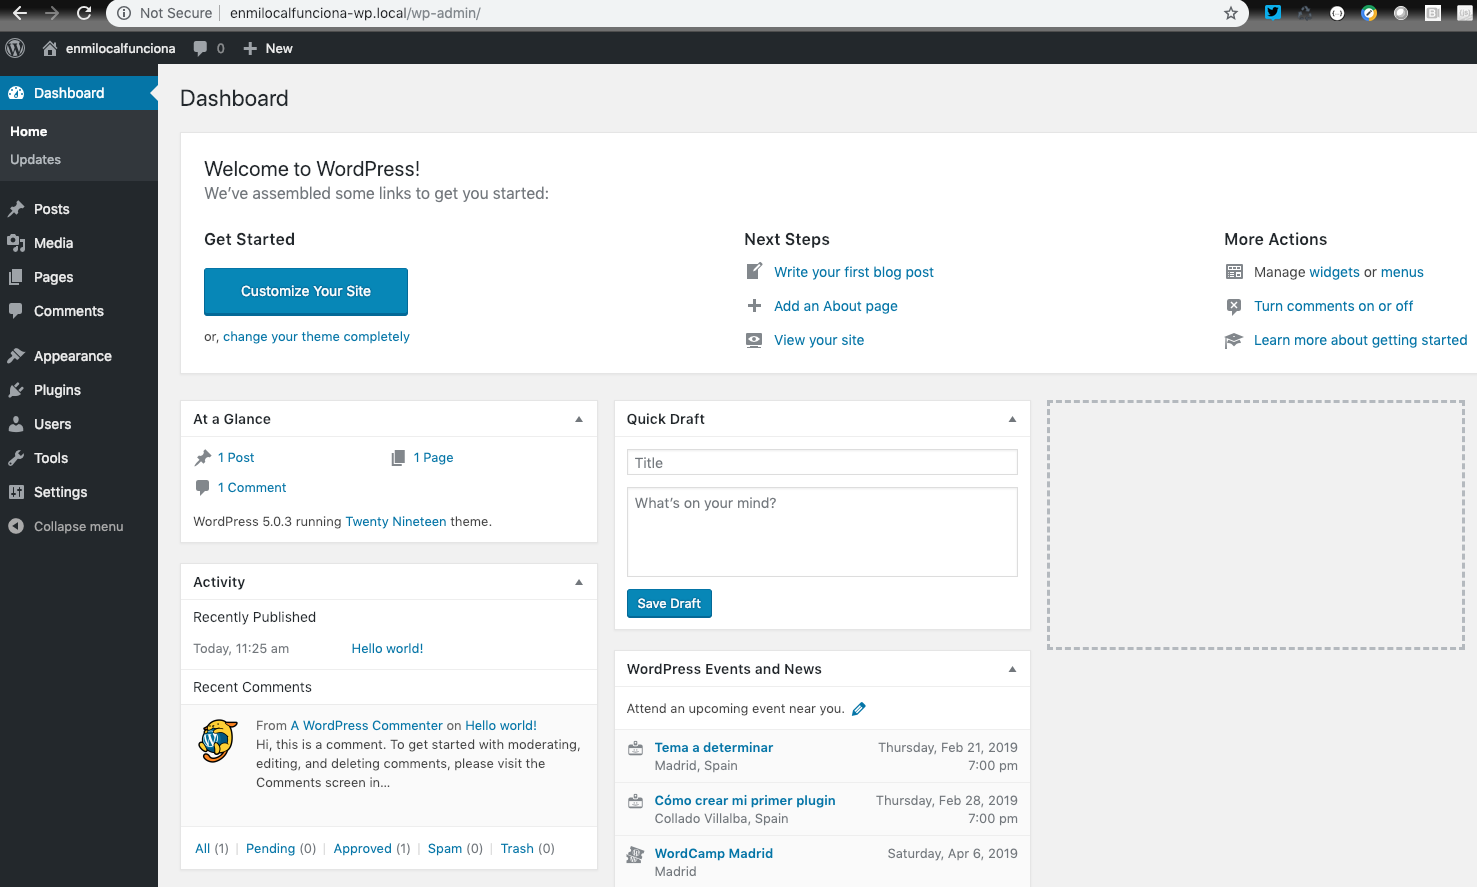1477x887 pixels.
Task: Focus the What's on your mind textarea
Action: (x=822, y=532)
